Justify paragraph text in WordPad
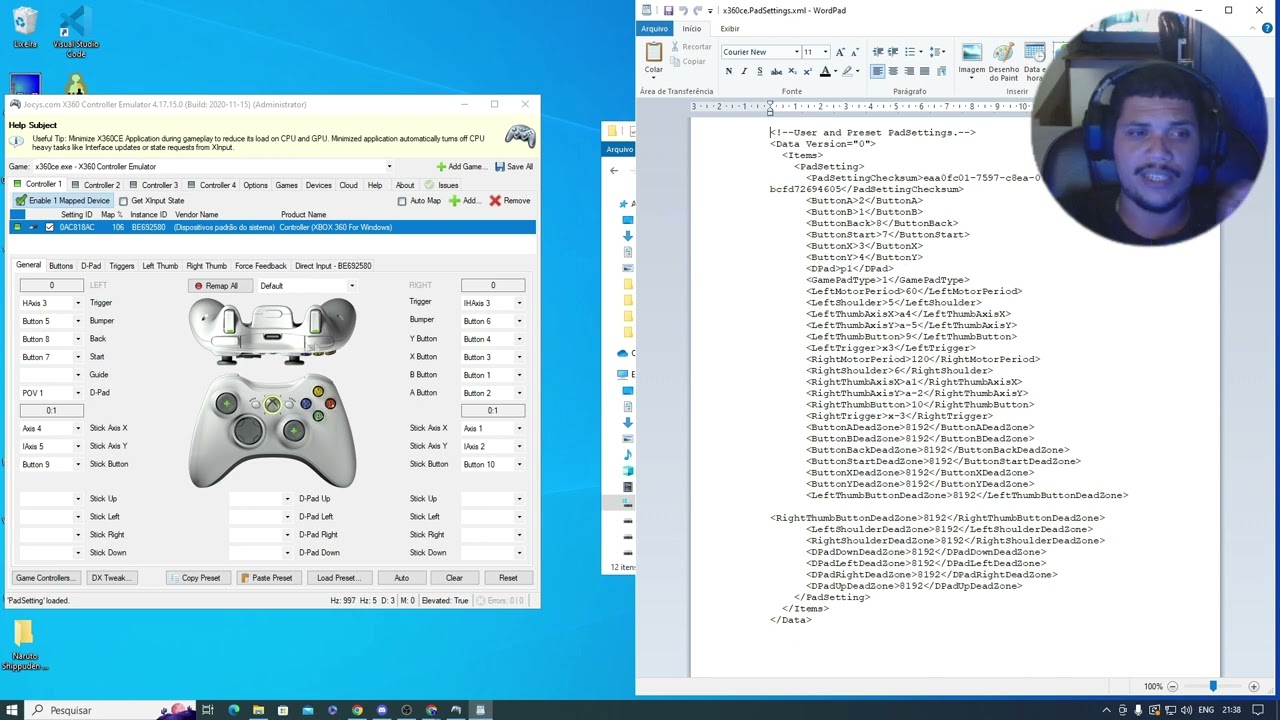 pos(924,71)
